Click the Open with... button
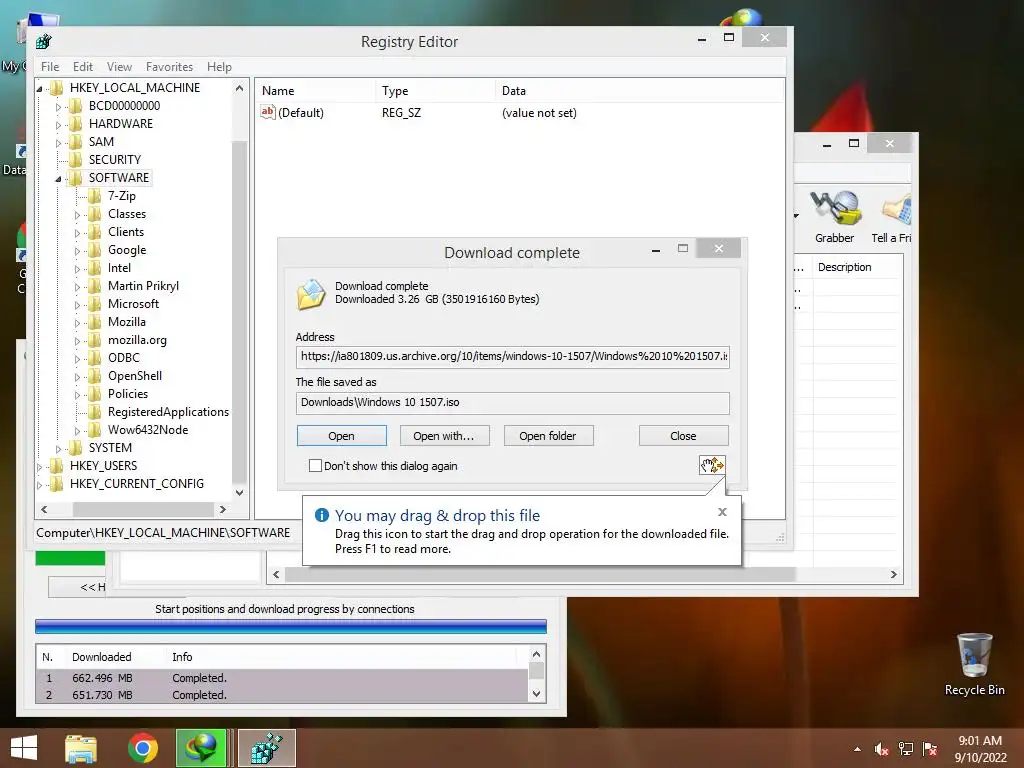 click(x=443, y=436)
